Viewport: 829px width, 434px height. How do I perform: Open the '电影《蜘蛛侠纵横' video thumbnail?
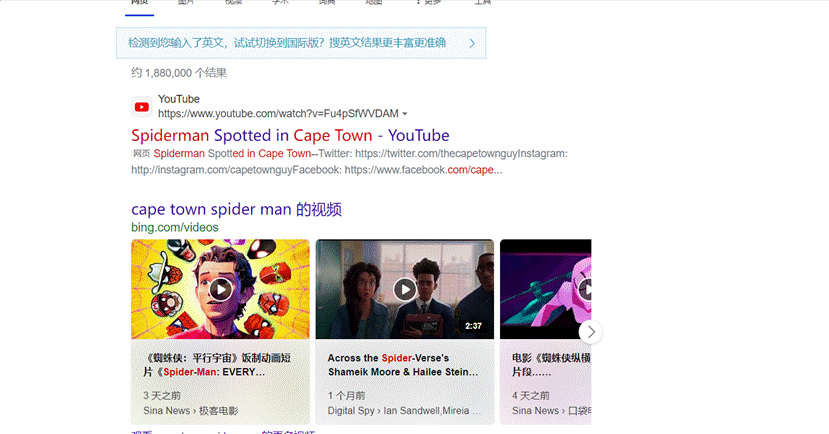[x=546, y=289]
